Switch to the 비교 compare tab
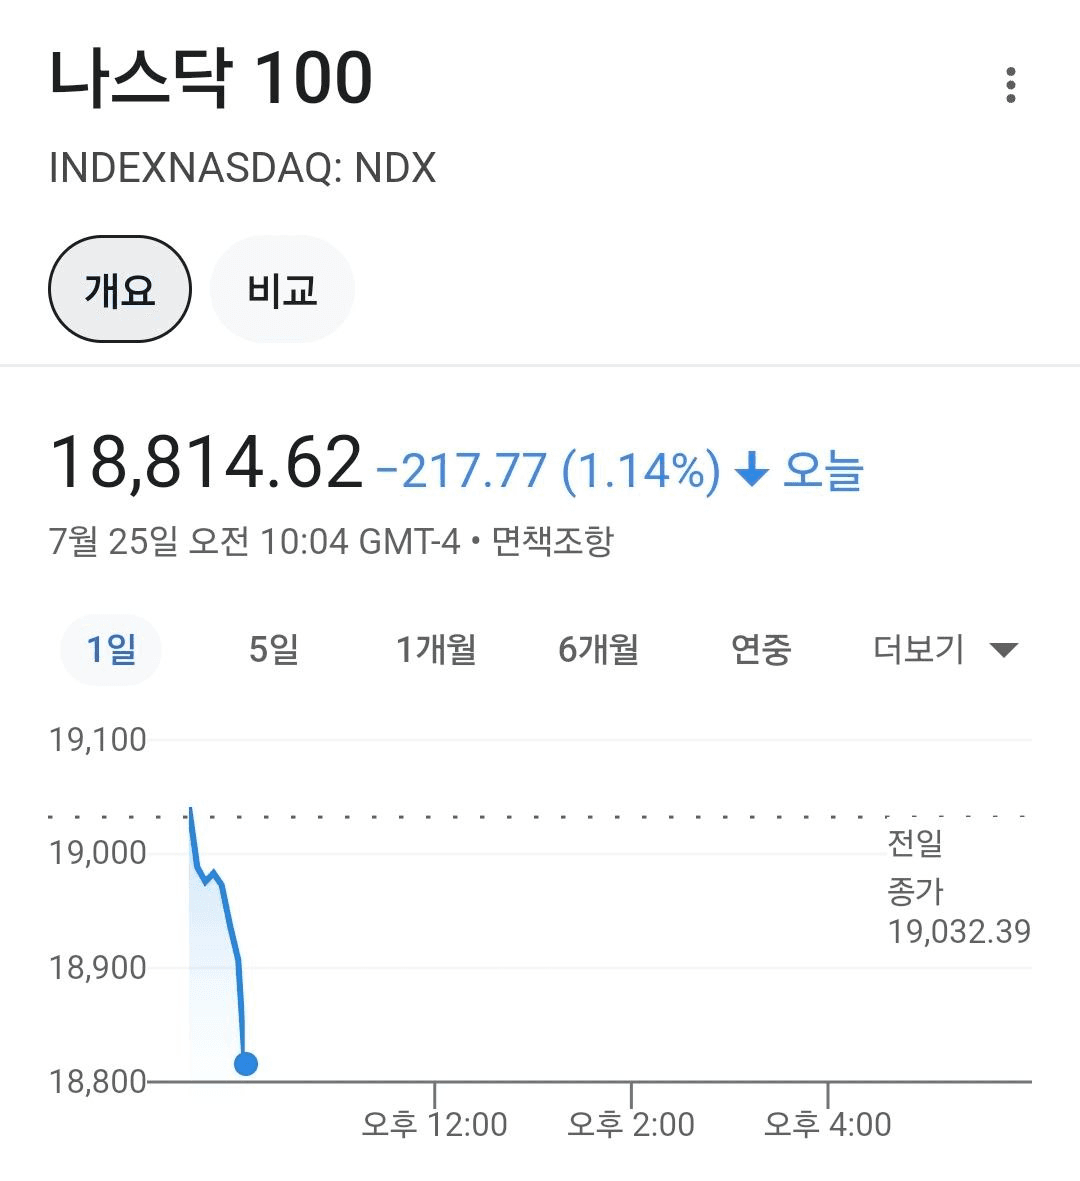Screen dimensions: 1080x1181 click(282, 289)
